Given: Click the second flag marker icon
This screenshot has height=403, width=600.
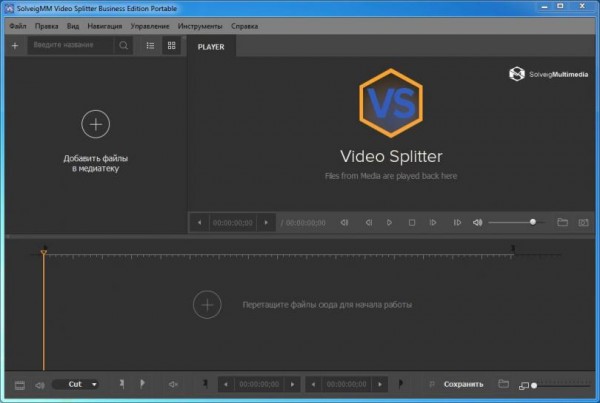Looking at the screenshot, I should (x=142, y=384).
